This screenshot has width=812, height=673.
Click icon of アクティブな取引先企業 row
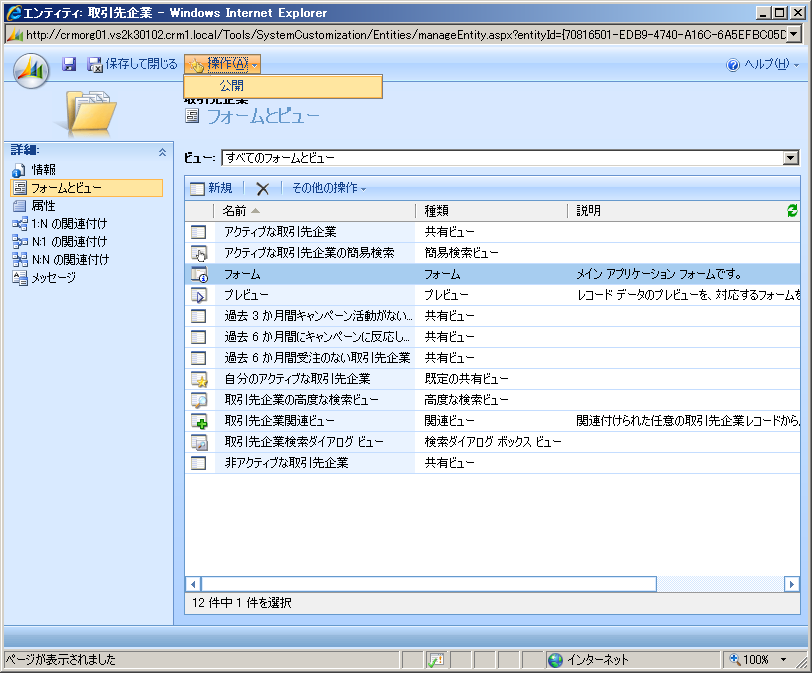tap(198, 232)
